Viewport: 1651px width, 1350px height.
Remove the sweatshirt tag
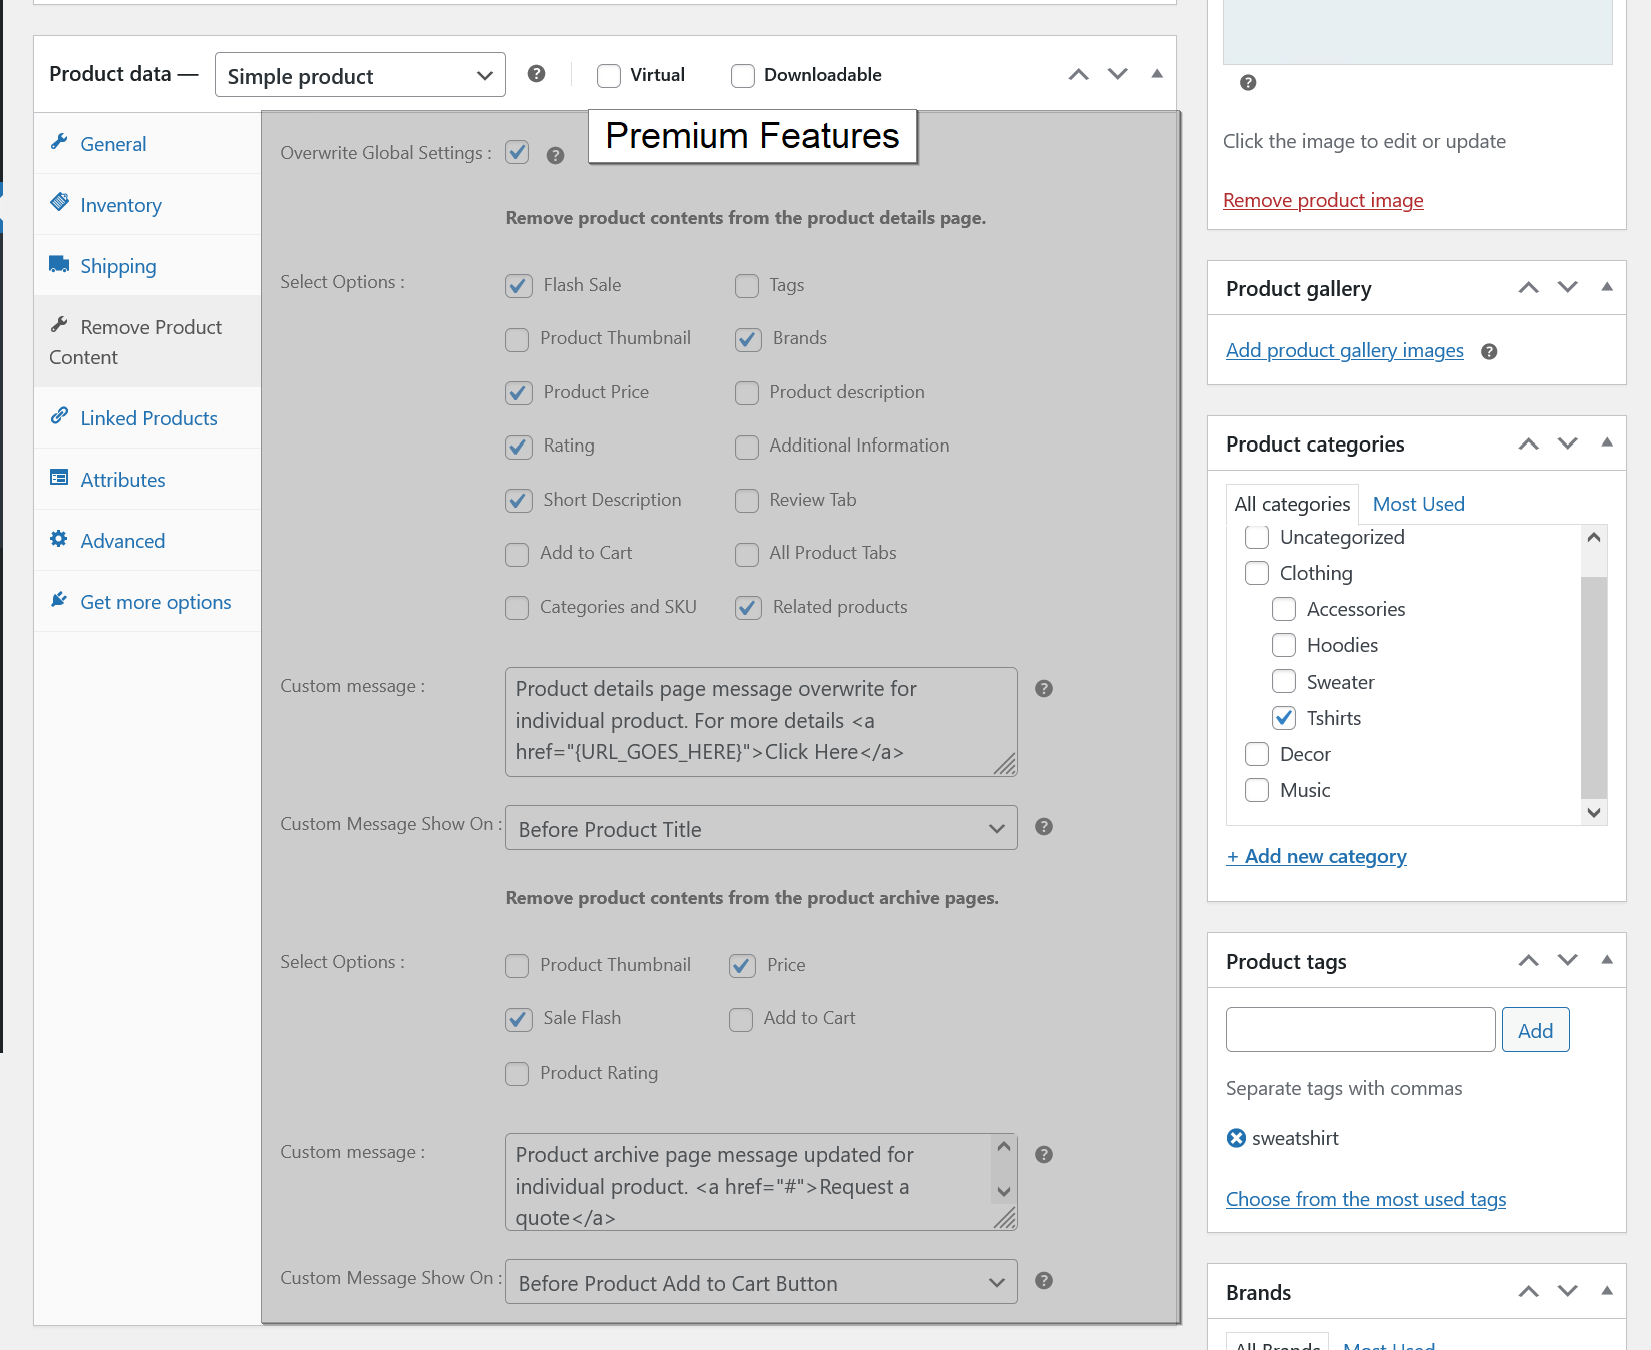point(1237,1138)
